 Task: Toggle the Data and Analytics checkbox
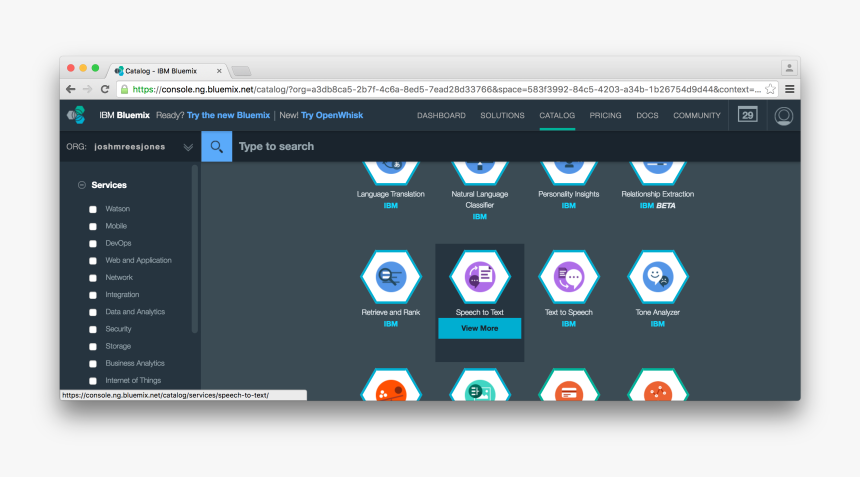point(93,312)
